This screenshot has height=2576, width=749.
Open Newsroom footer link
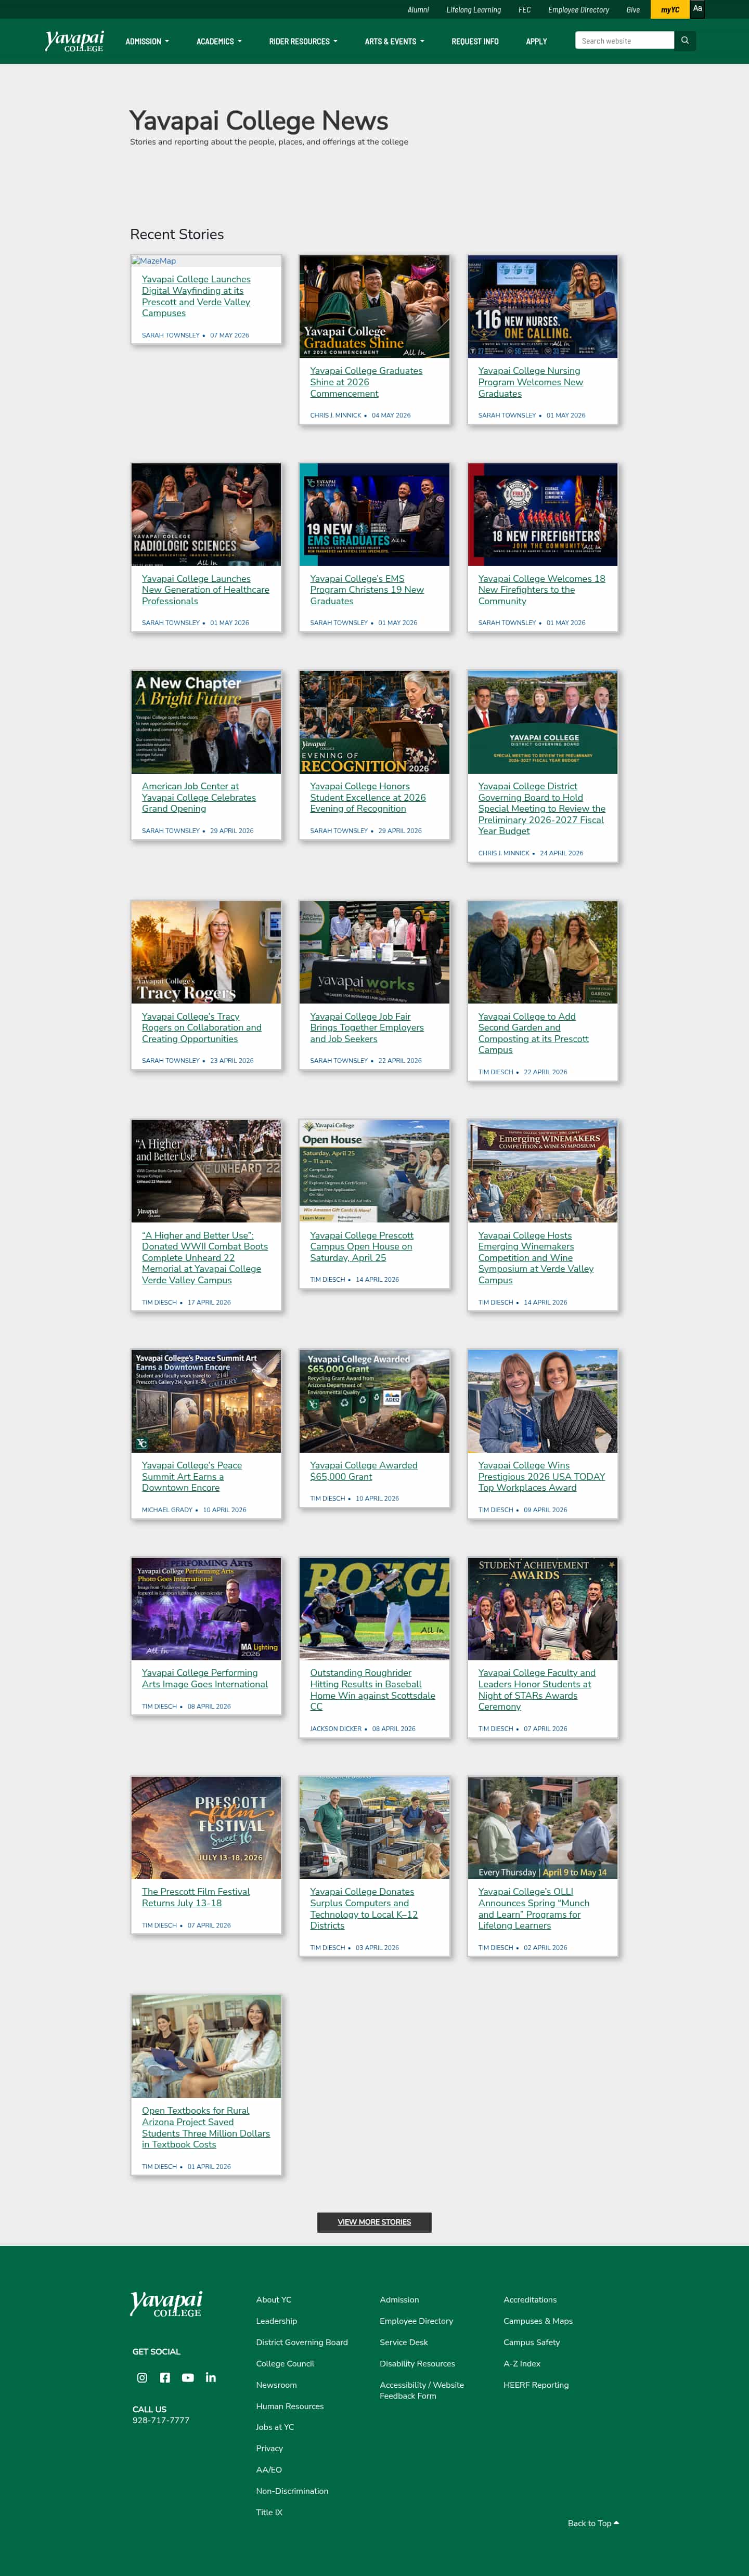pos(276,2385)
